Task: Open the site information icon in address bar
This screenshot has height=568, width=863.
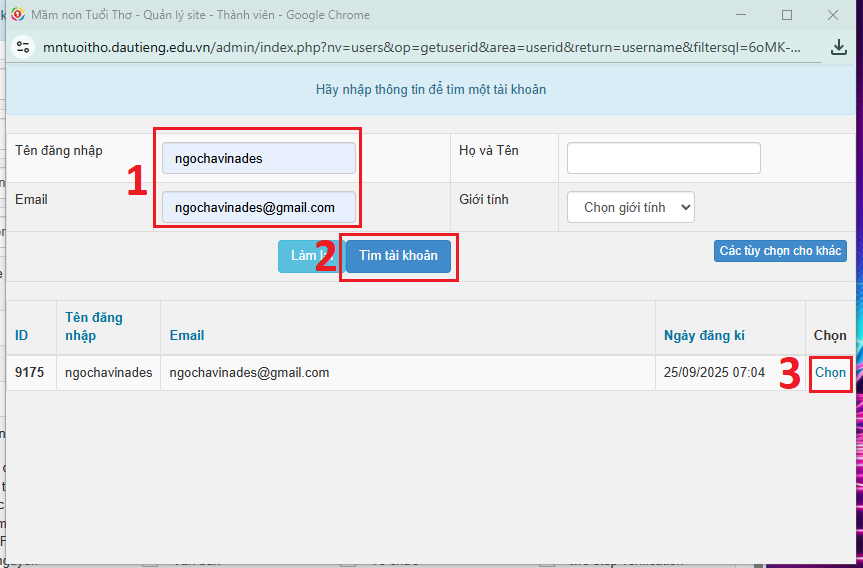Action: click(24, 47)
